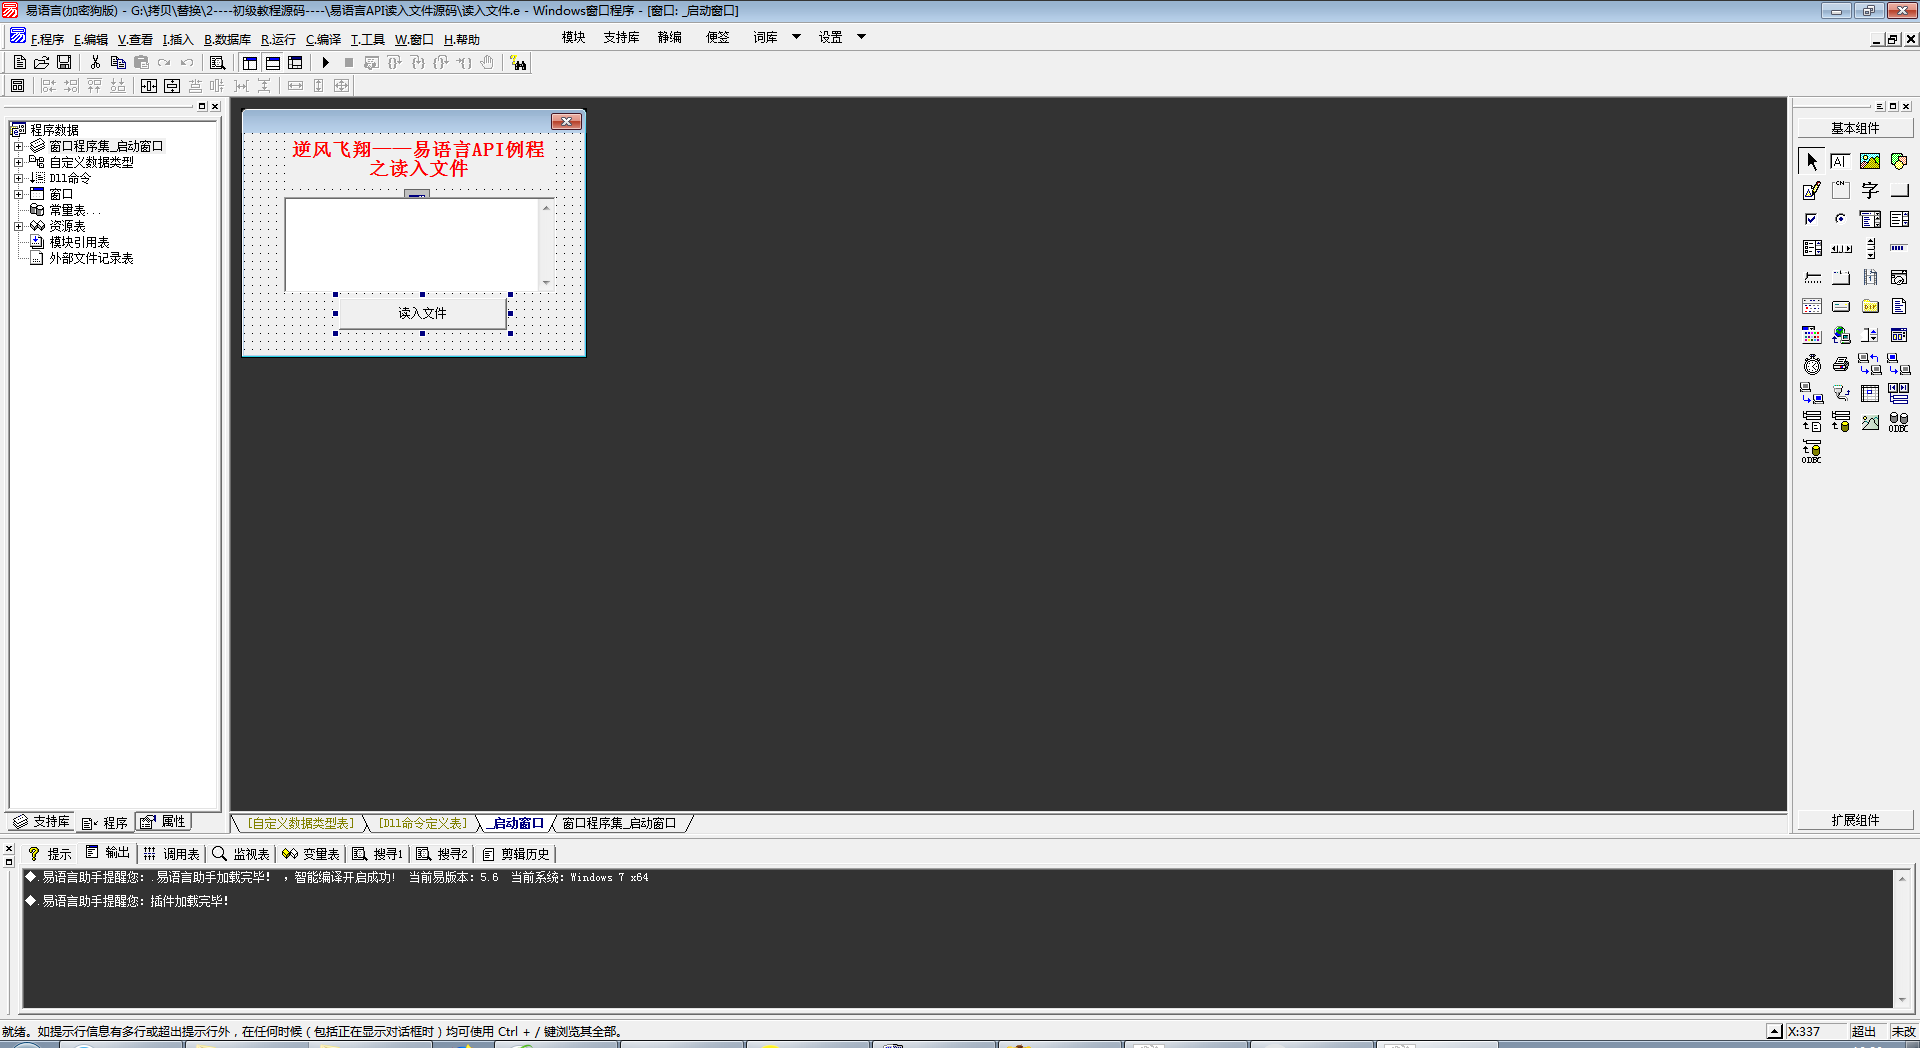Toggle the left work panel view button
Screen dimensions: 1920x1048
(250, 62)
